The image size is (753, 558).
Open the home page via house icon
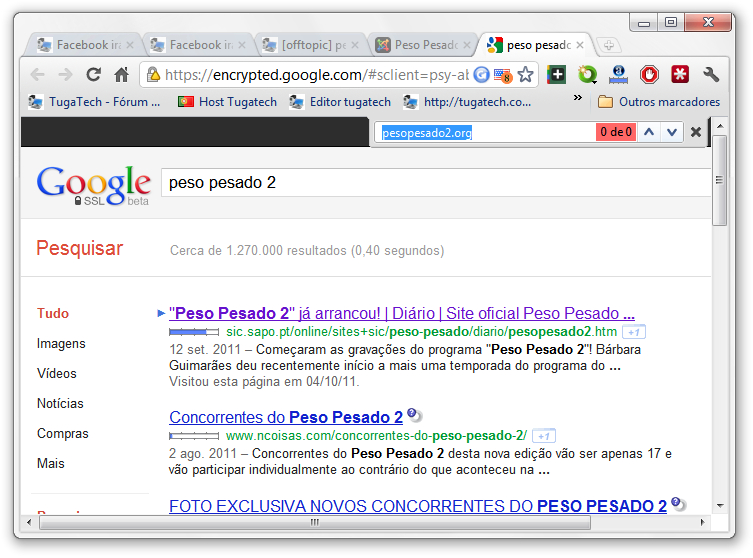pos(121,75)
